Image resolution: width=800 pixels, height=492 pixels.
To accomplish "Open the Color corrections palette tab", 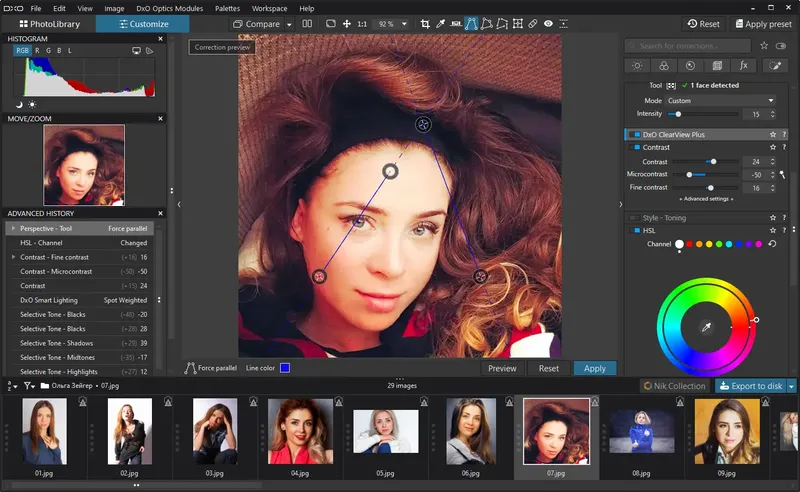I will [663, 66].
